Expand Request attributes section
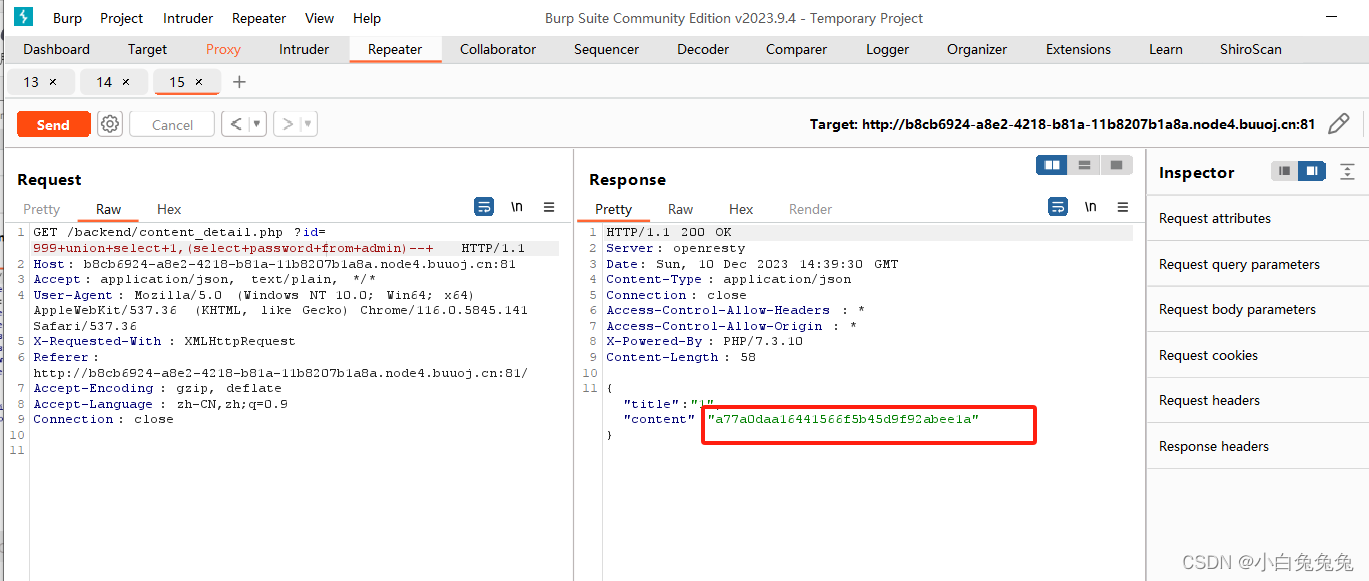Screen dimensions: 1369x581 (1258, 218)
